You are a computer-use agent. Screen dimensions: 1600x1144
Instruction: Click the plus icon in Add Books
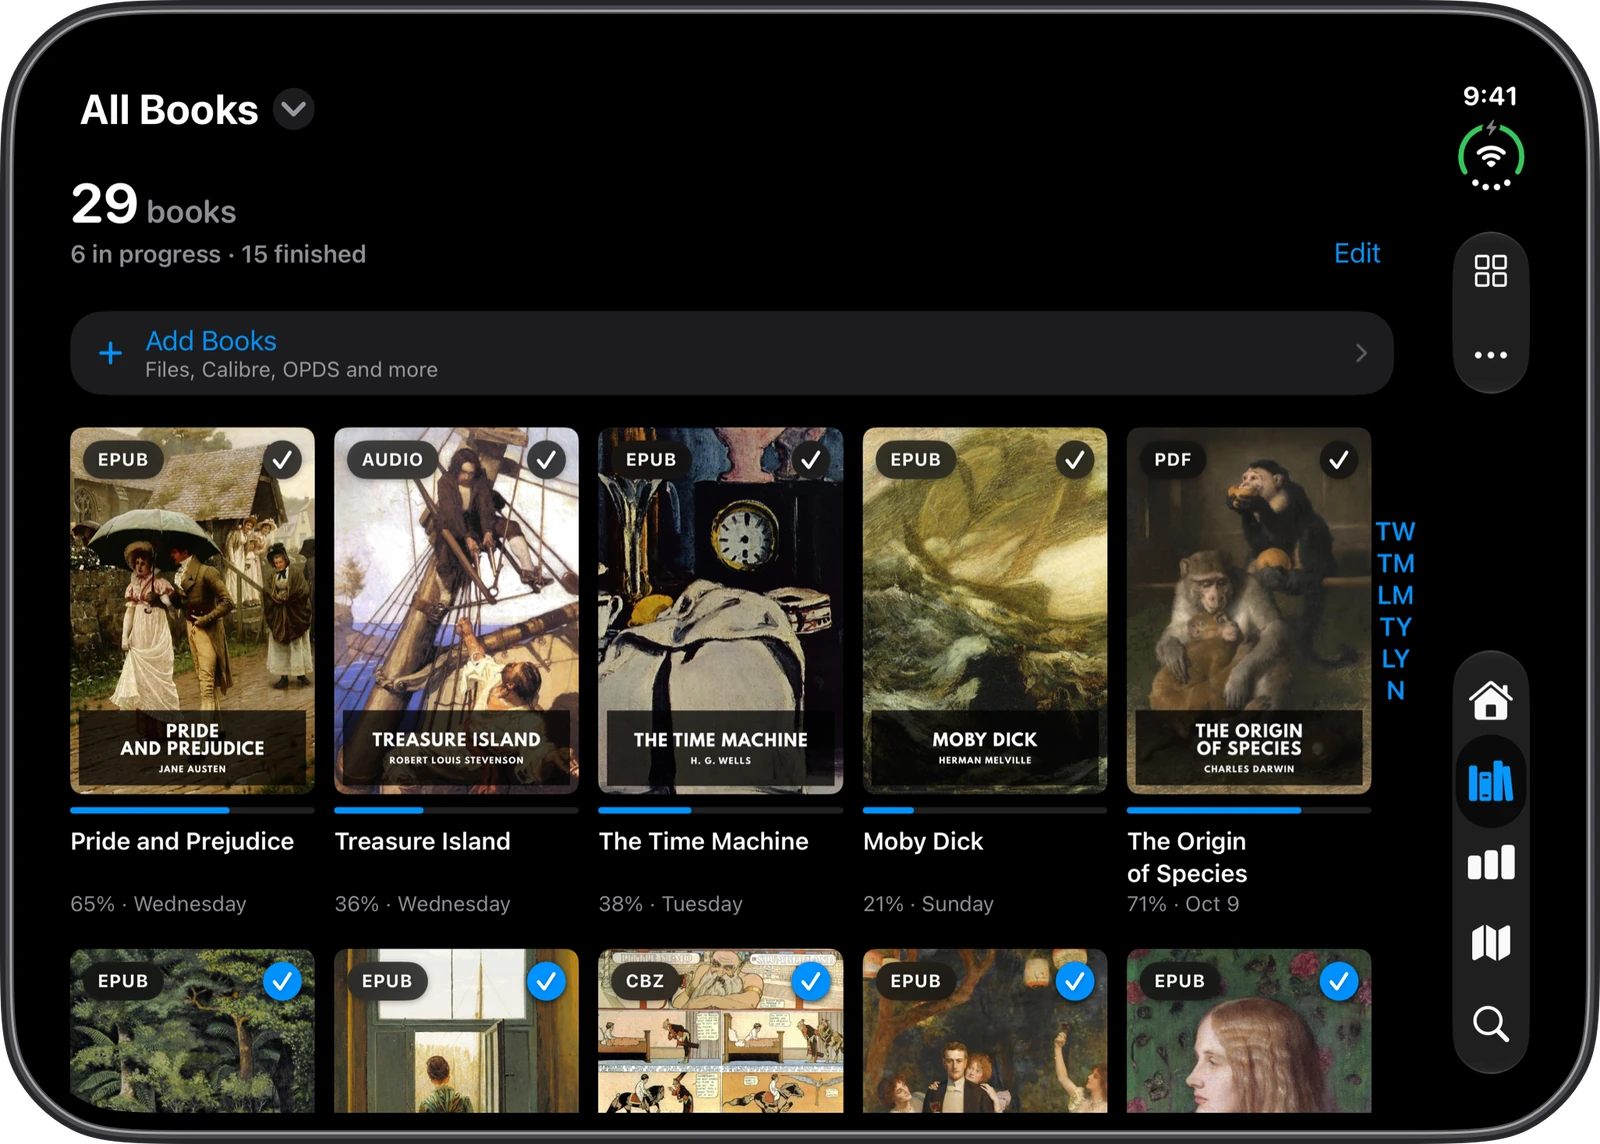(111, 353)
